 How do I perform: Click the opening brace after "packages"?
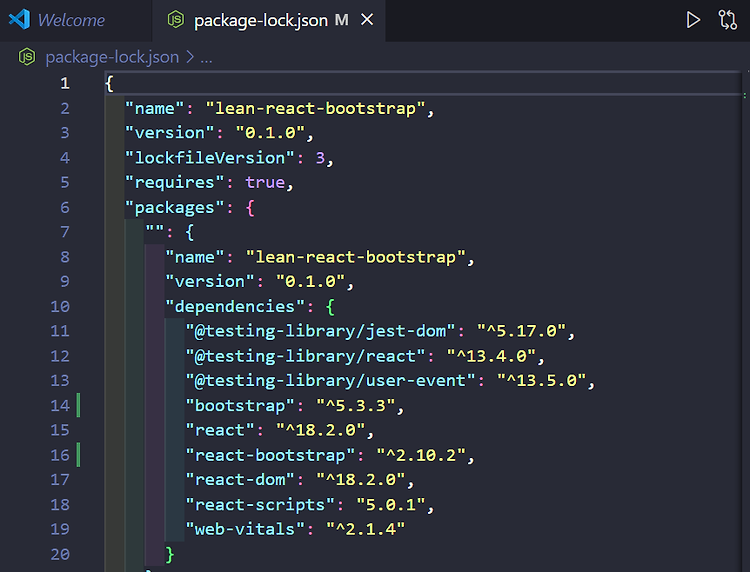tap(250, 208)
